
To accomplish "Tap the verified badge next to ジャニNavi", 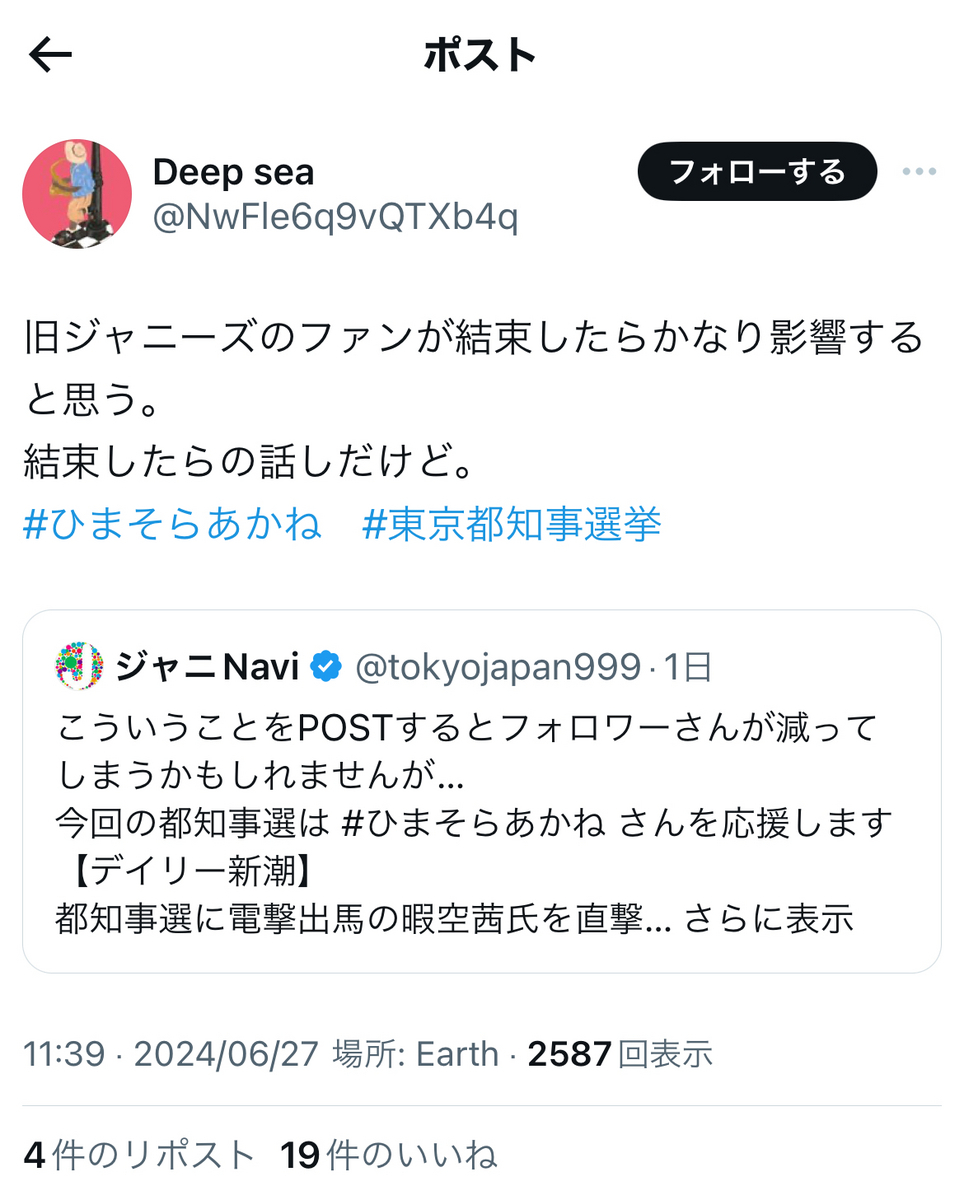I will tap(326, 666).
